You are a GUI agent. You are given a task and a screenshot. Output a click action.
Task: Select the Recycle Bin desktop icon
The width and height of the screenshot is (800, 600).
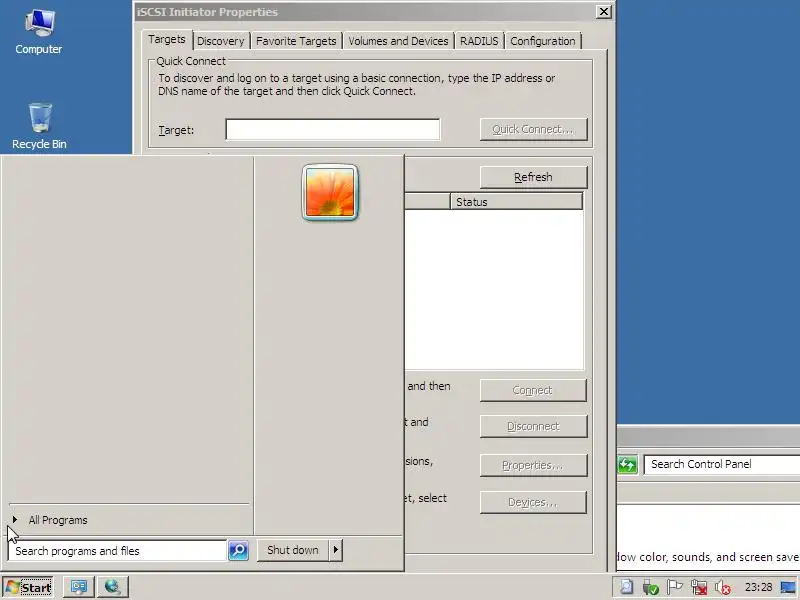point(39,126)
